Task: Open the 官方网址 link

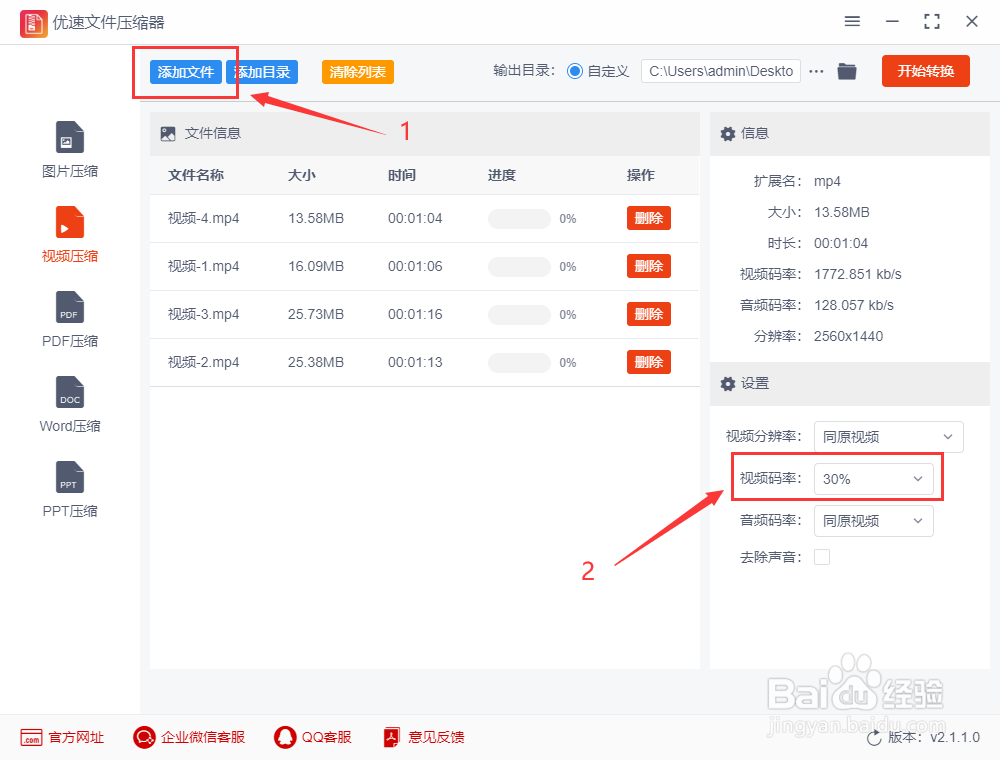Action: coord(76,738)
